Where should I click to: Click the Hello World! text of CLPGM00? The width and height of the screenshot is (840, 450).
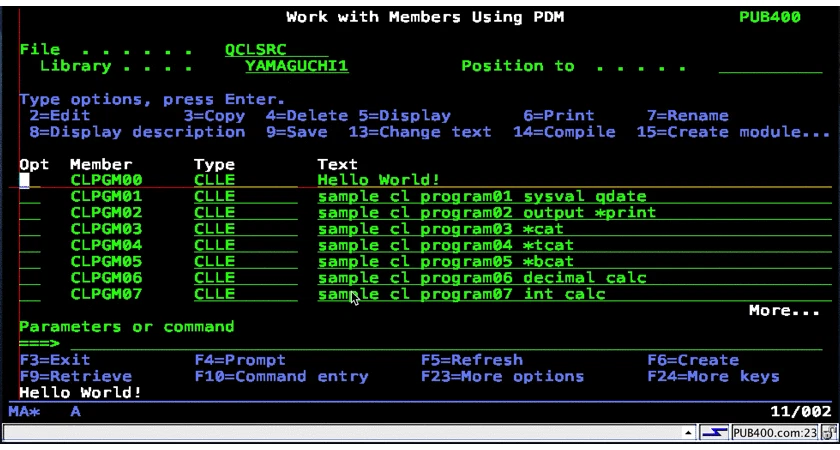click(x=379, y=180)
